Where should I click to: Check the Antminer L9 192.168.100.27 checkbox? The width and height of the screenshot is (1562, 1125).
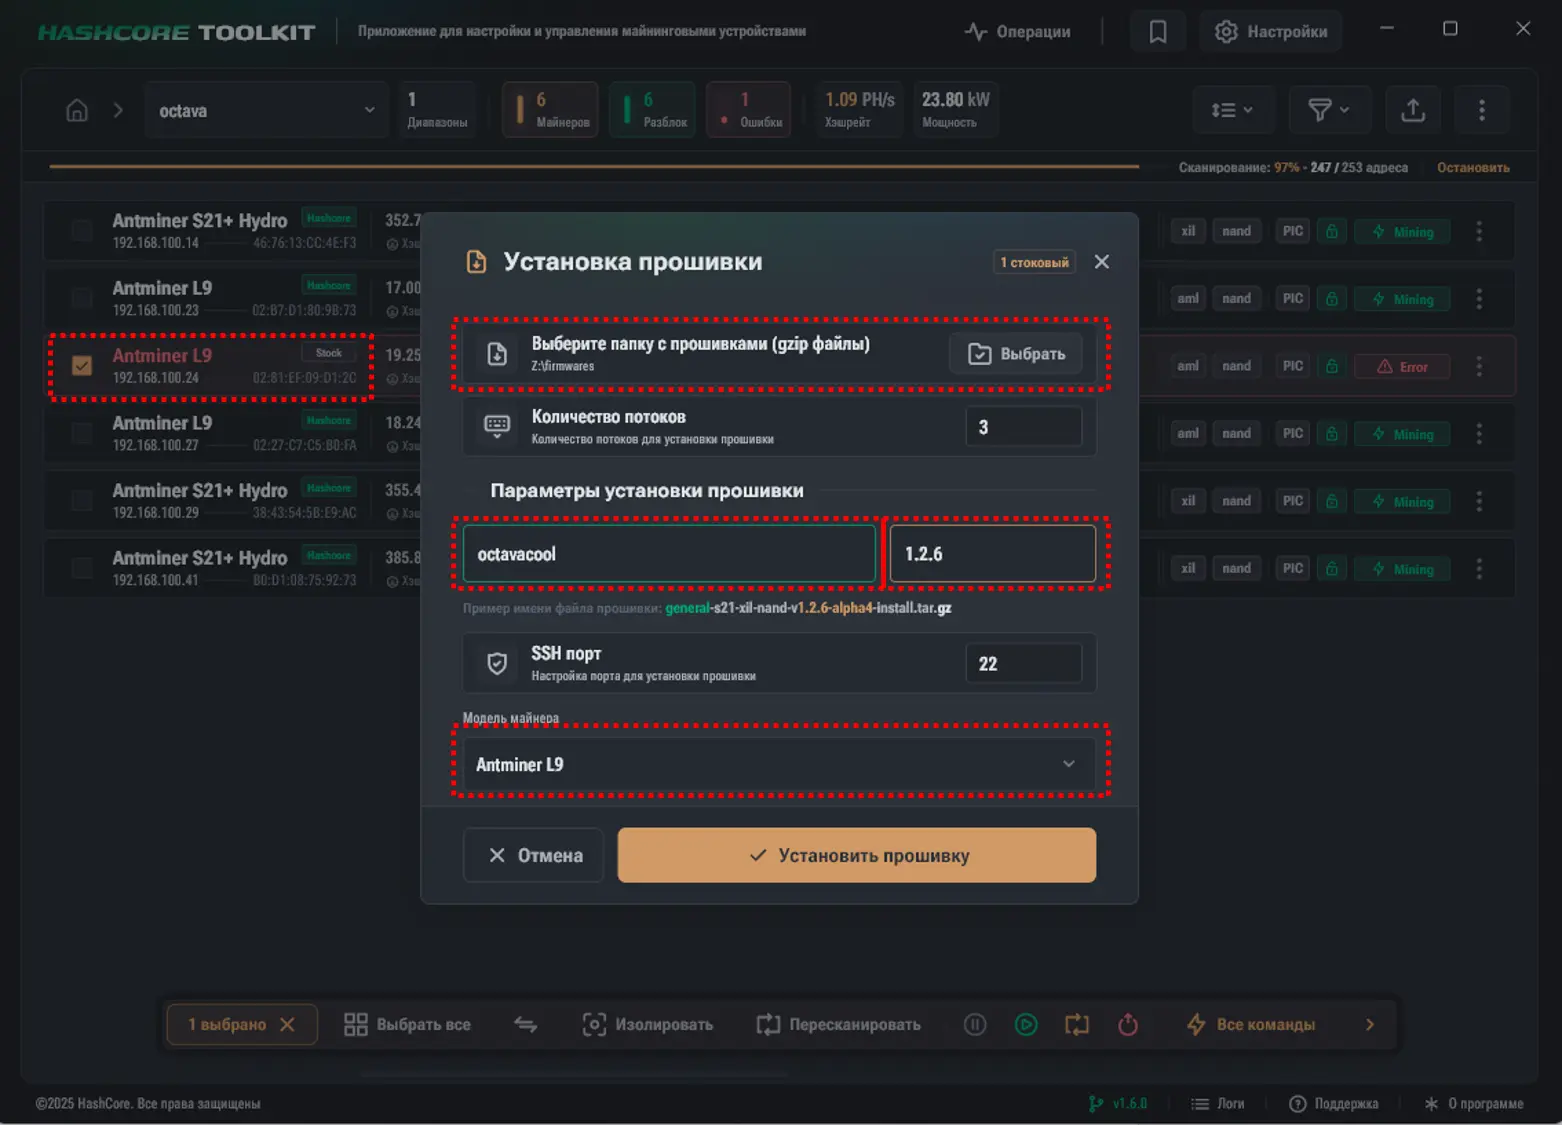(x=82, y=434)
